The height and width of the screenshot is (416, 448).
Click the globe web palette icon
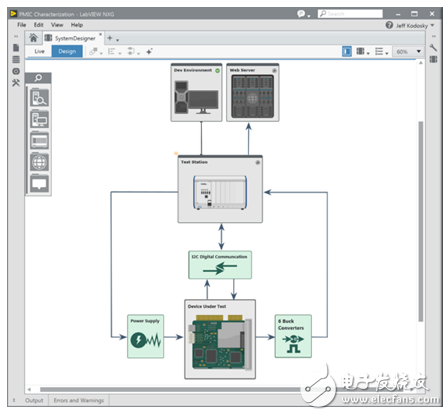click(39, 163)
